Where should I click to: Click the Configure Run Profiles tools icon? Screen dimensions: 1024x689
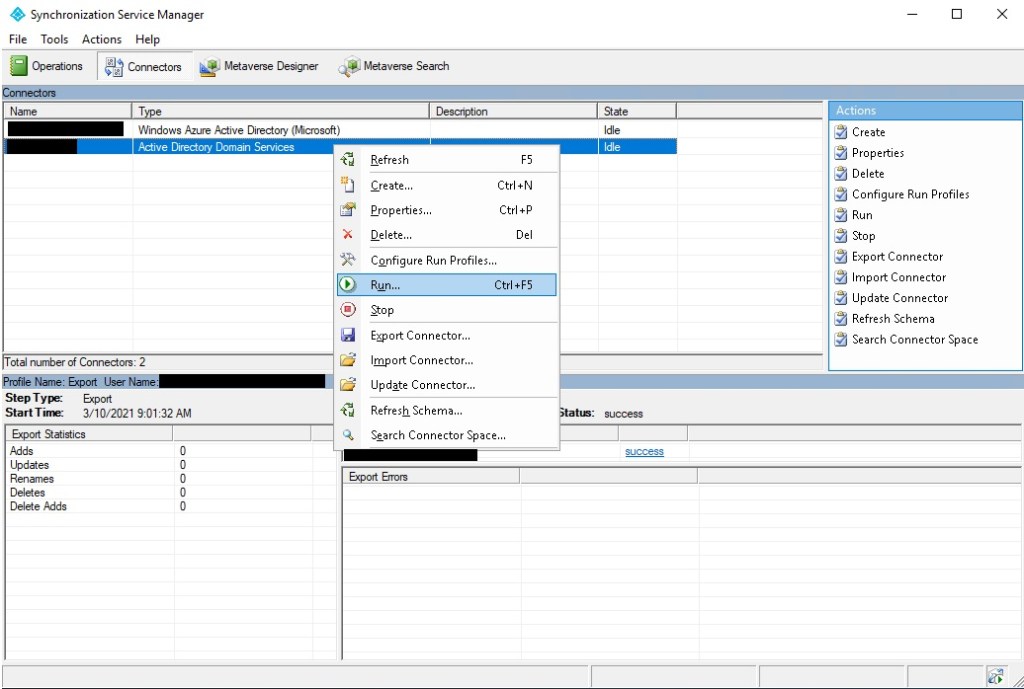coord(348,260)
